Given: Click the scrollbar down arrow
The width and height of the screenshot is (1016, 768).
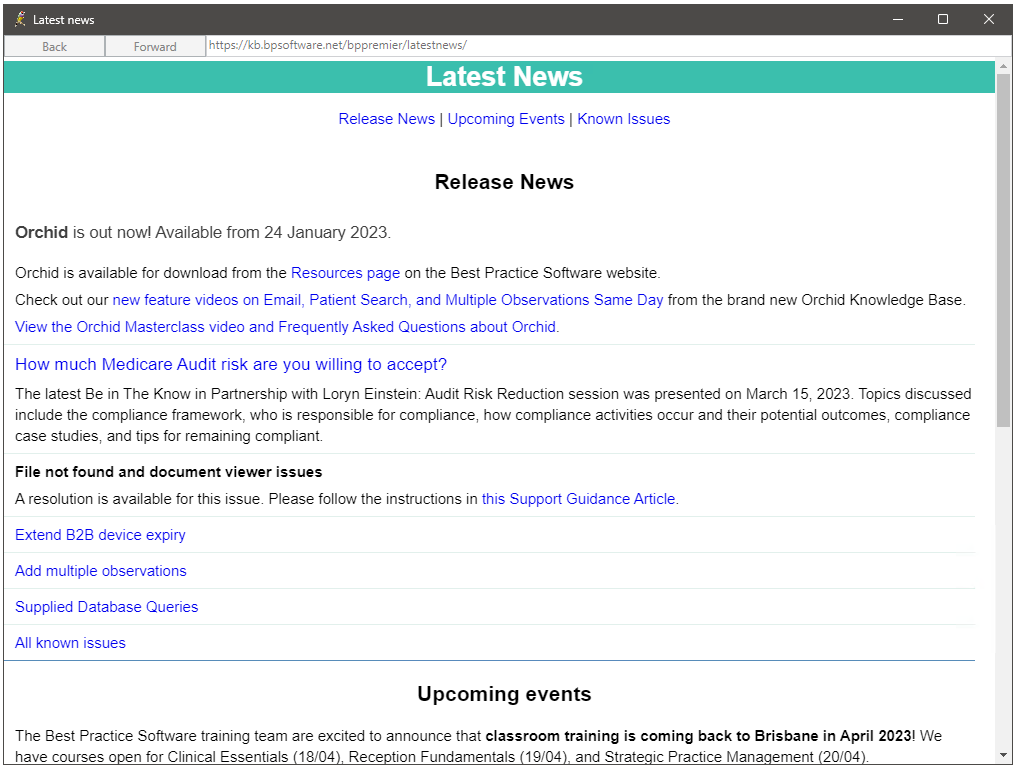Looking at the screenshot, I should [x=1003, y=755].
